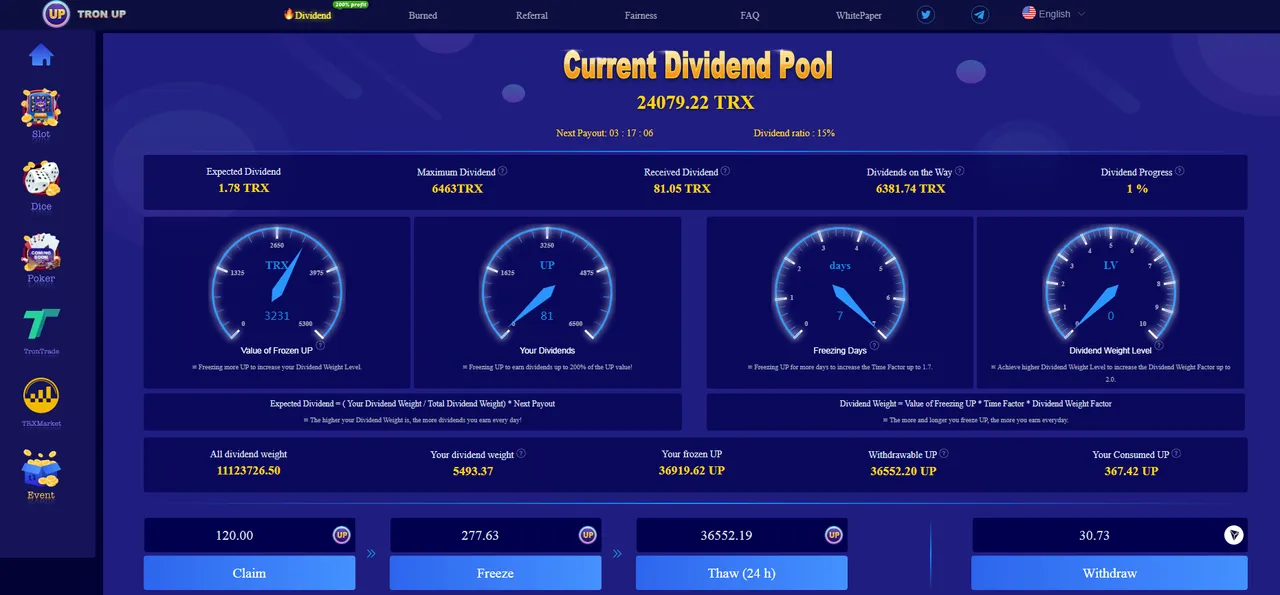Click the 81.05 TRX received dividend value
The width and height of the screenshot is (1280, 595).
tap(681, 188)
